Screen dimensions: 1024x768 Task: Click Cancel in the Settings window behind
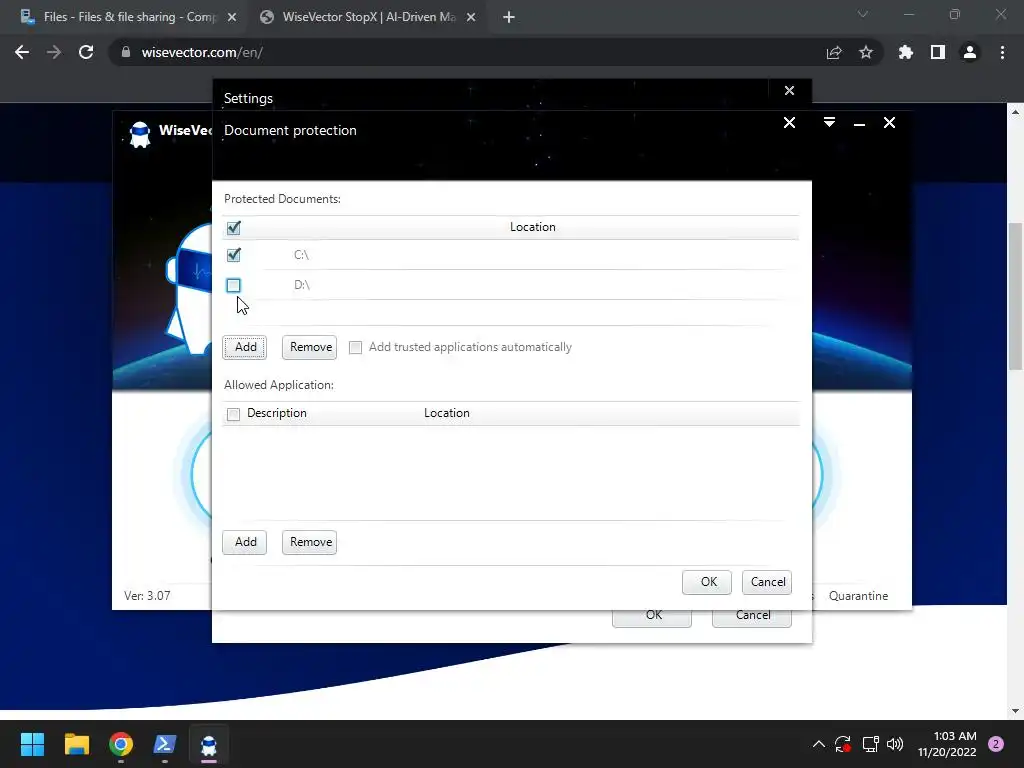[752, 617]
